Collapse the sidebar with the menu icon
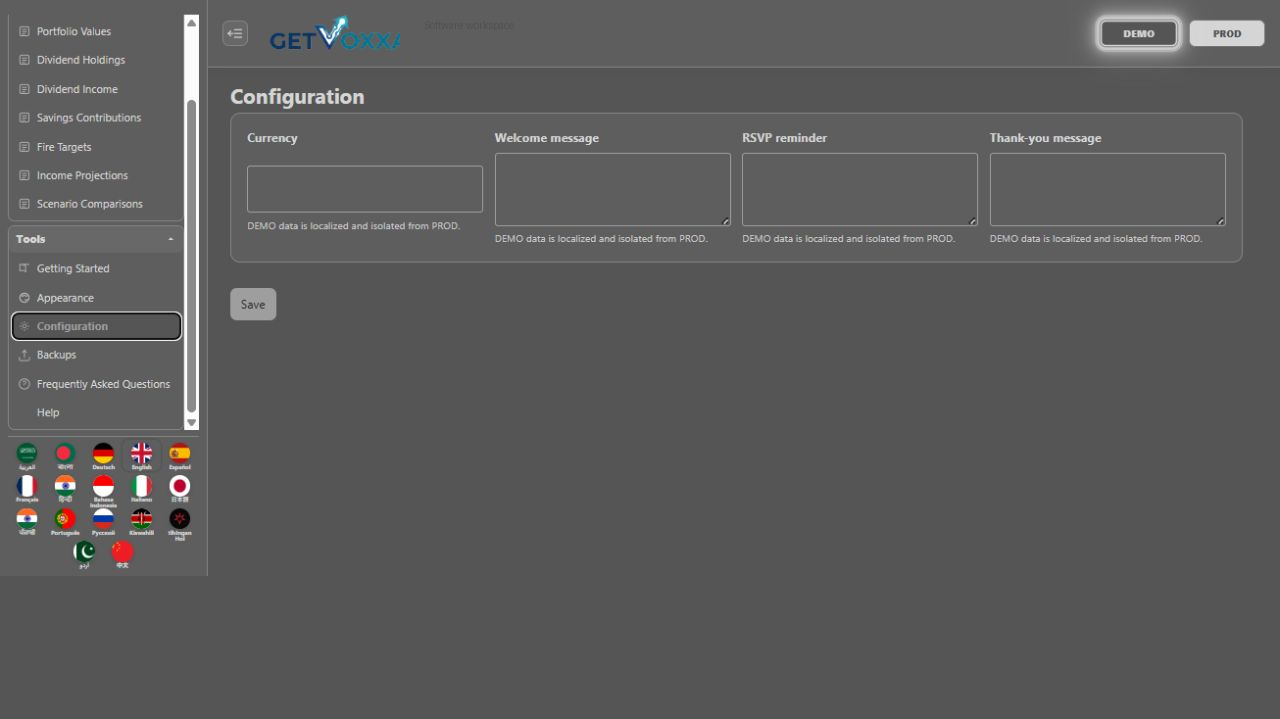The height and width of the screenshot is (719, 1280). point(235,33)
